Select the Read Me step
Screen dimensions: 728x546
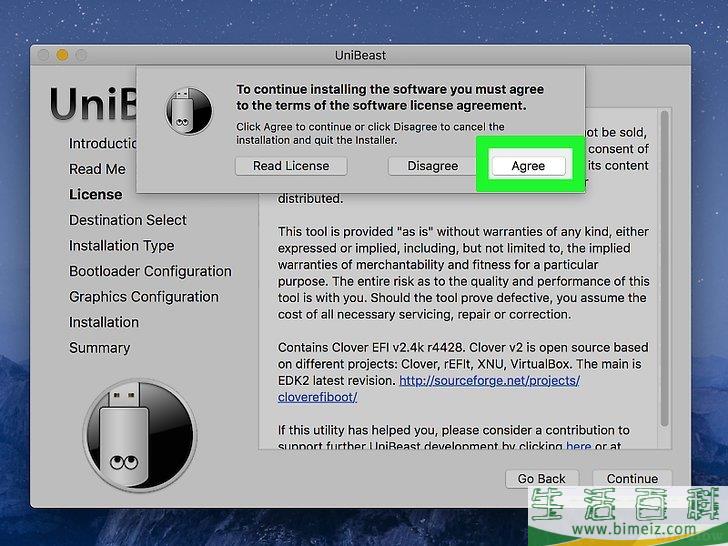pyautogui.click(x=97, y=169)
